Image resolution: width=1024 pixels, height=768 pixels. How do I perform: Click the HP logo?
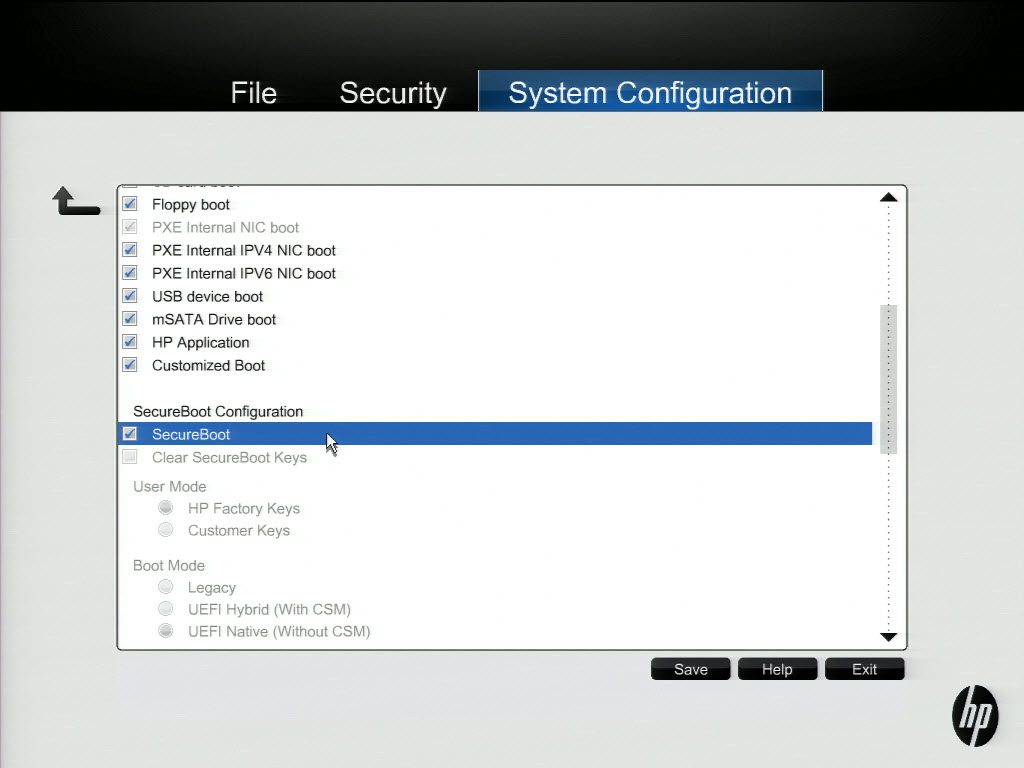tap(974, 716)
